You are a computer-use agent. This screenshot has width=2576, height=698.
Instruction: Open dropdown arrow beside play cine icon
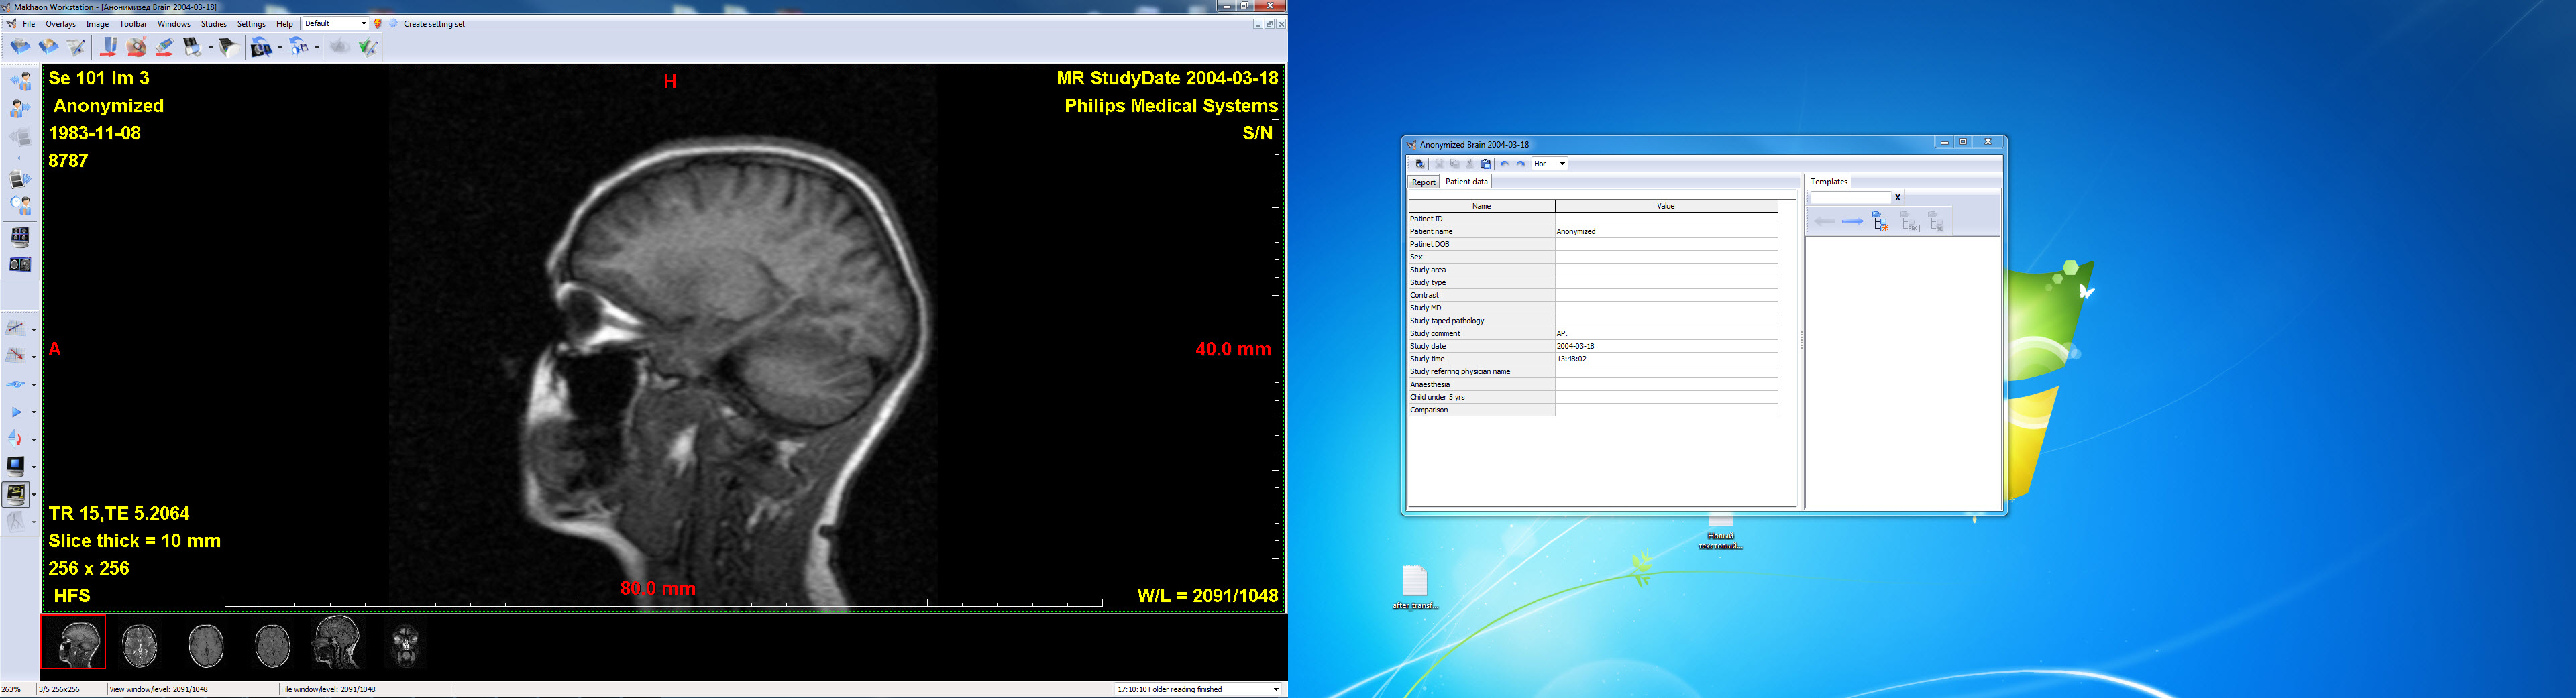[x=34, y=412]
